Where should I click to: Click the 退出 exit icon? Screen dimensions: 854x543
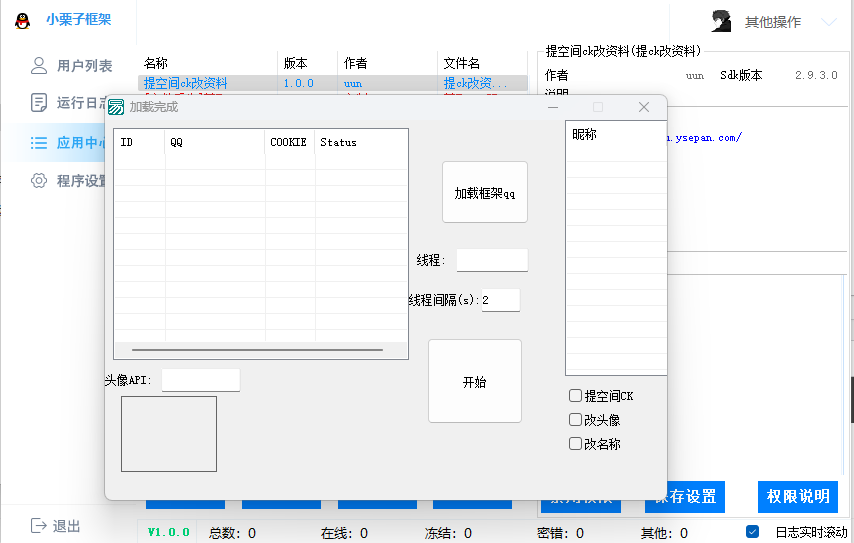[x=39, y=525]
